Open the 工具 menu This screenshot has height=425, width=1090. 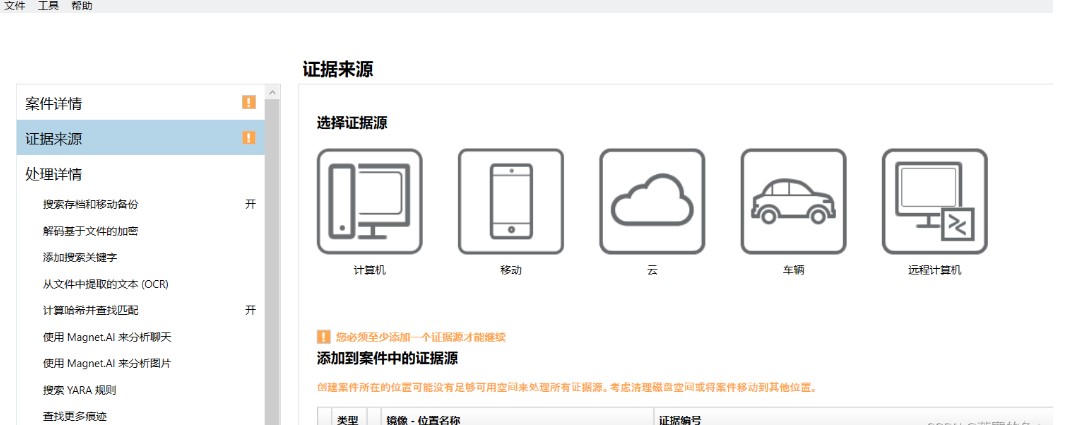click(48, 6)
